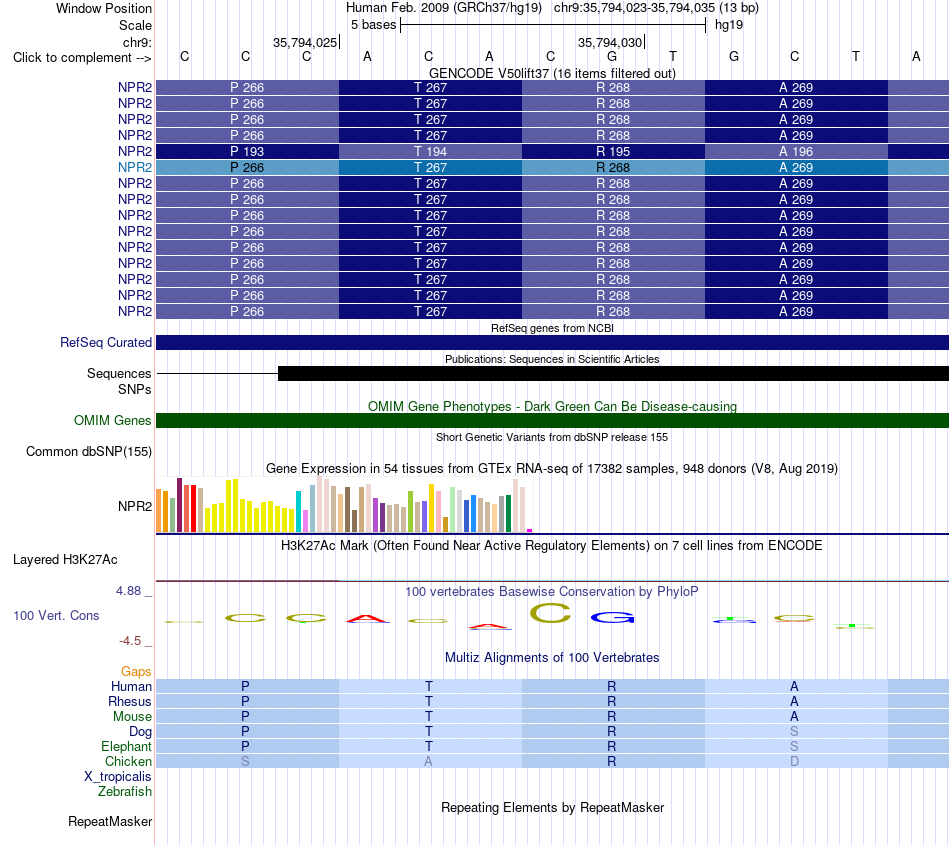Click the S residue in Elephant row
Screen dimensions: 950x845
tap(794, 746)
